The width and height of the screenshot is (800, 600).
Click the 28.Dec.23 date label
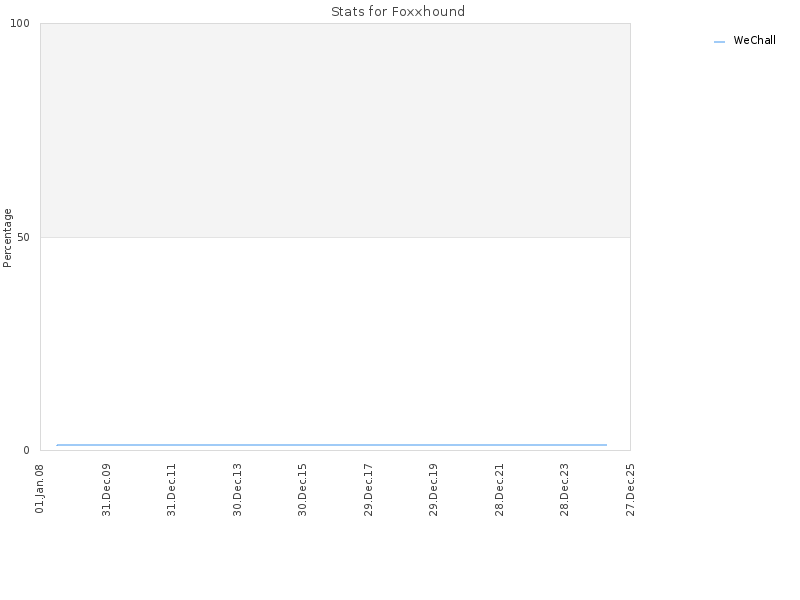pyautogui.click(x=564, y=490)
